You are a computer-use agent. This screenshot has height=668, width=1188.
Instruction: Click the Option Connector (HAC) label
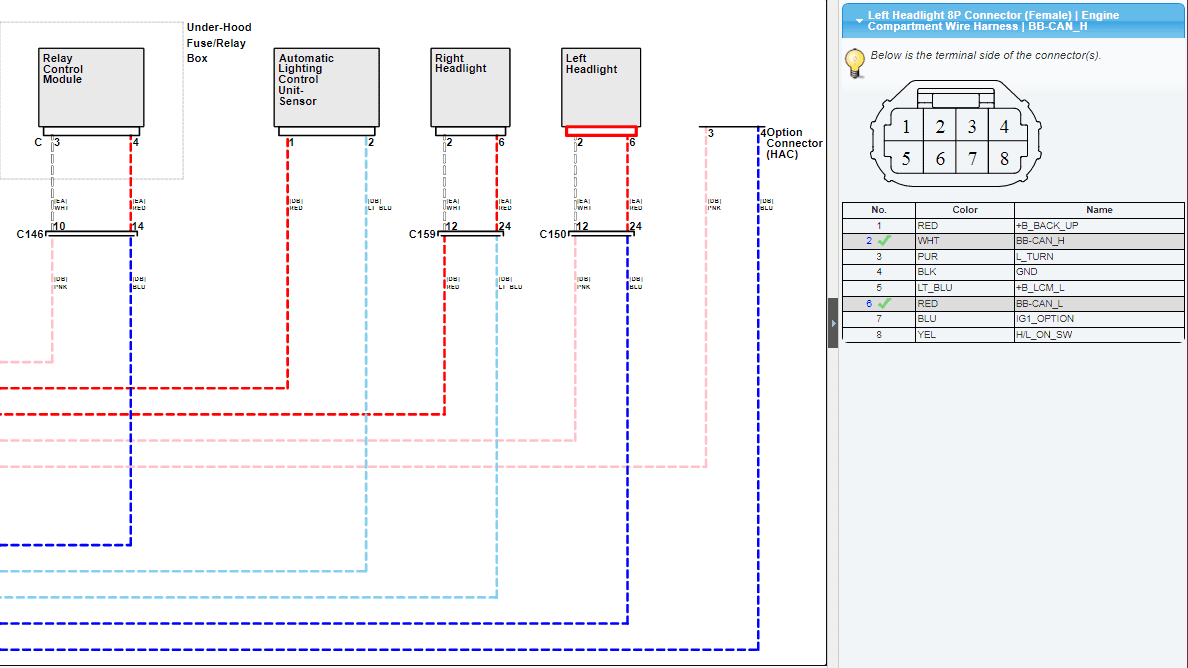tap(794, 143)
